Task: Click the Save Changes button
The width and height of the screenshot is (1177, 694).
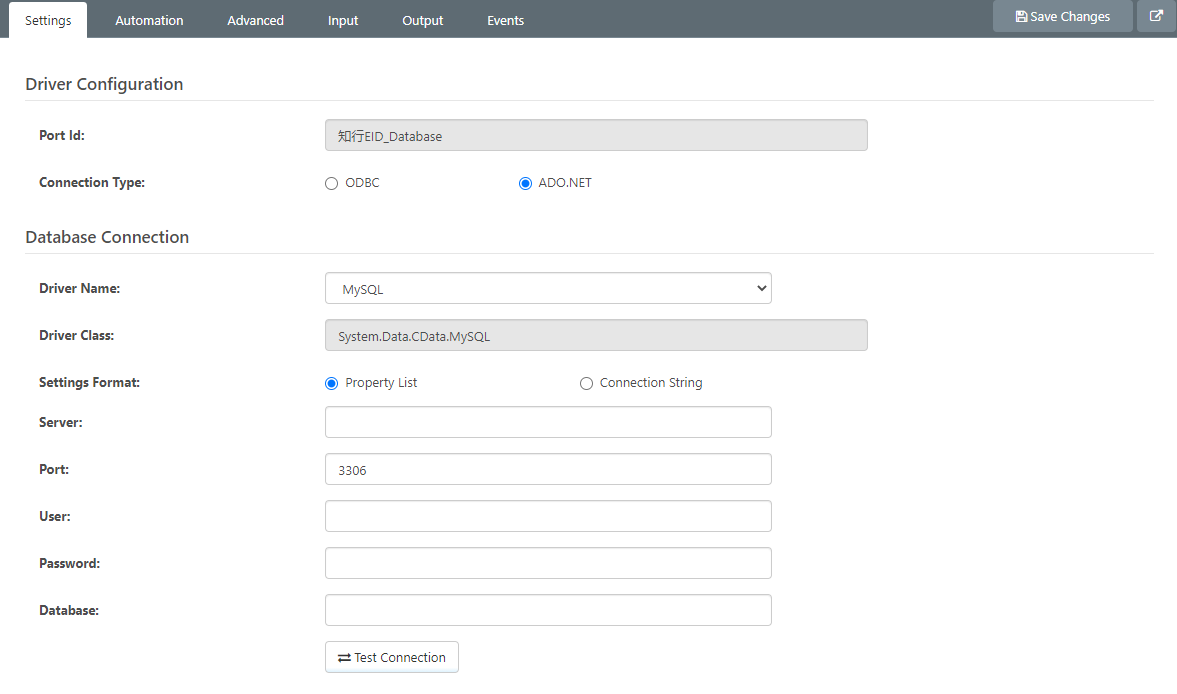Action: coord(1062,16)
